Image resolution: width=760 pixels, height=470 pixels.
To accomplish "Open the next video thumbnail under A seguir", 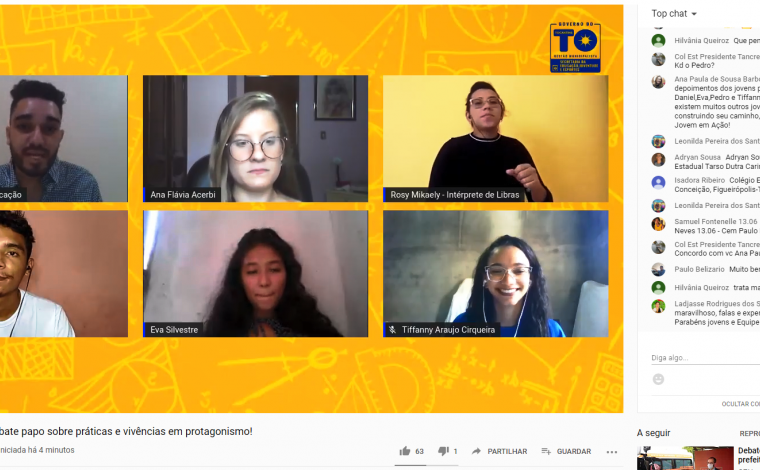I will coord(685,458).
